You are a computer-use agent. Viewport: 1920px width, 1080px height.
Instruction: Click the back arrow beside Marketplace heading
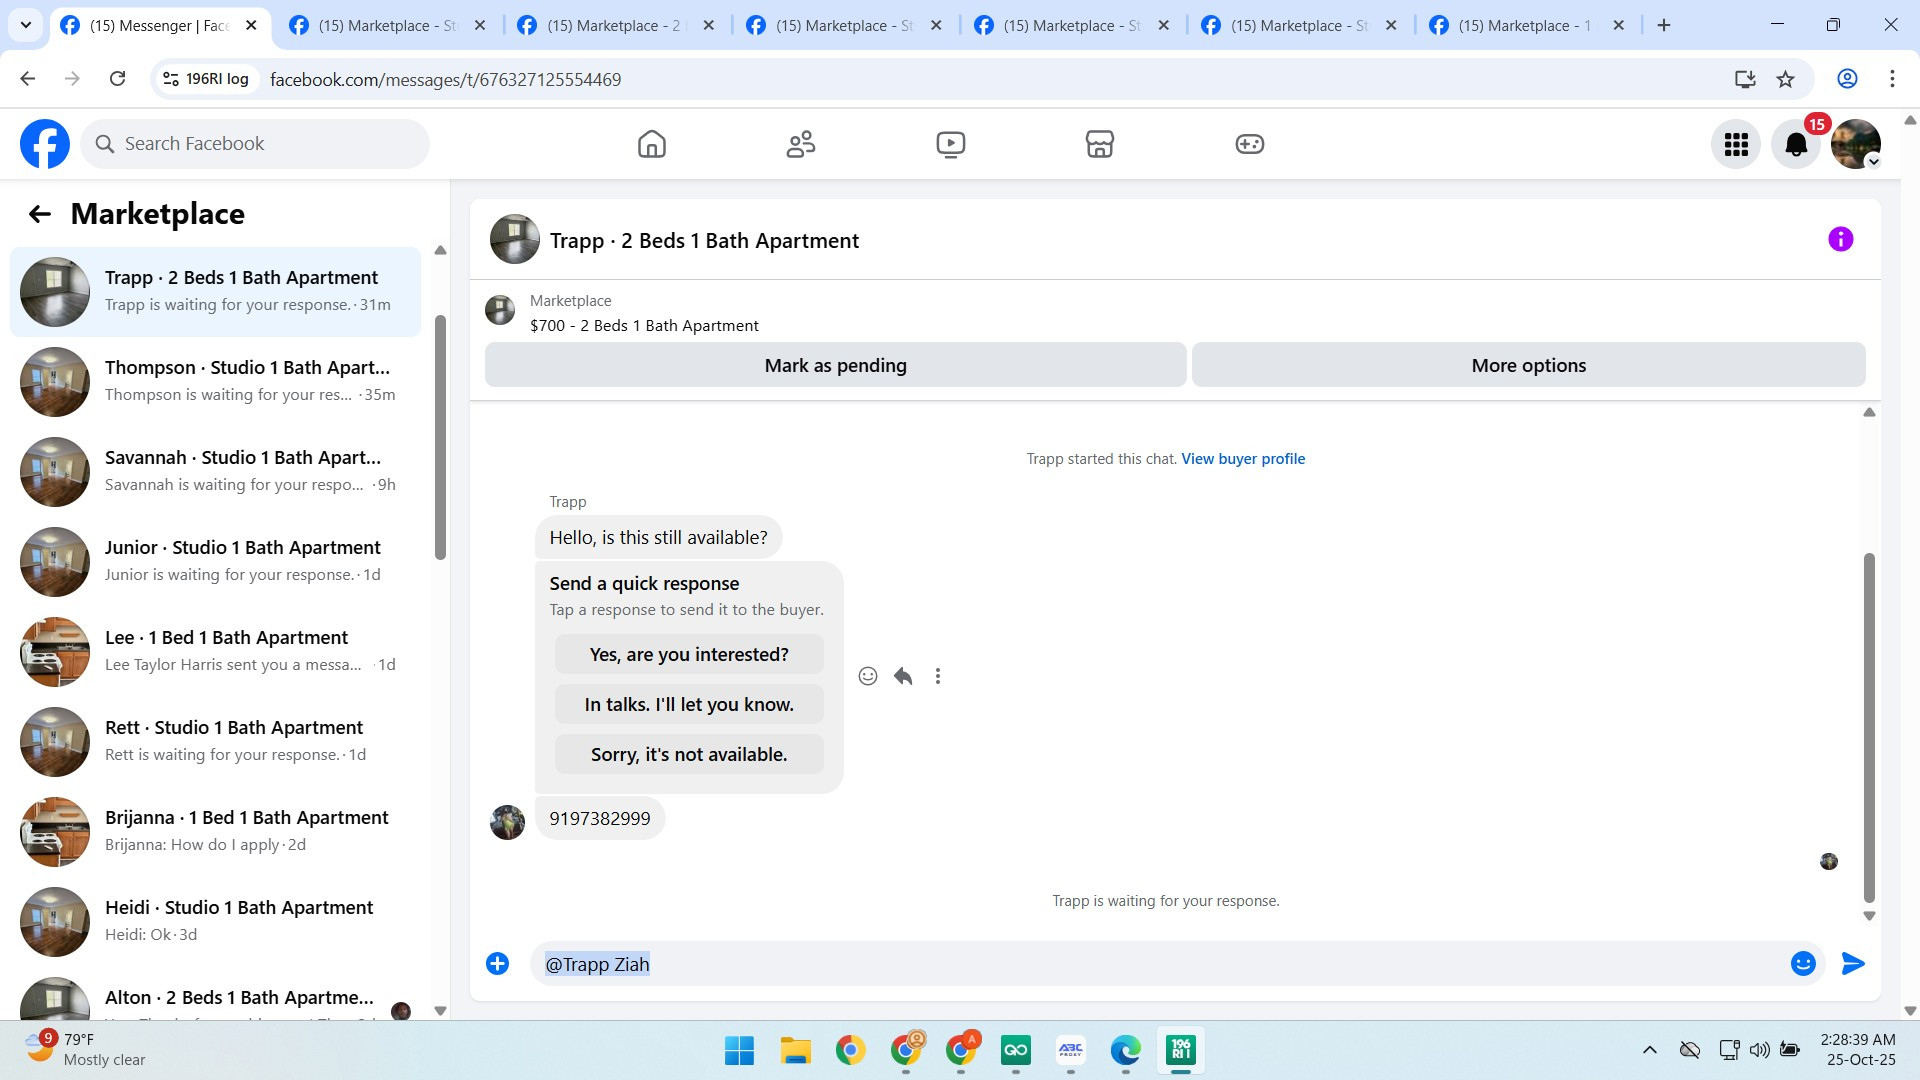39,214
